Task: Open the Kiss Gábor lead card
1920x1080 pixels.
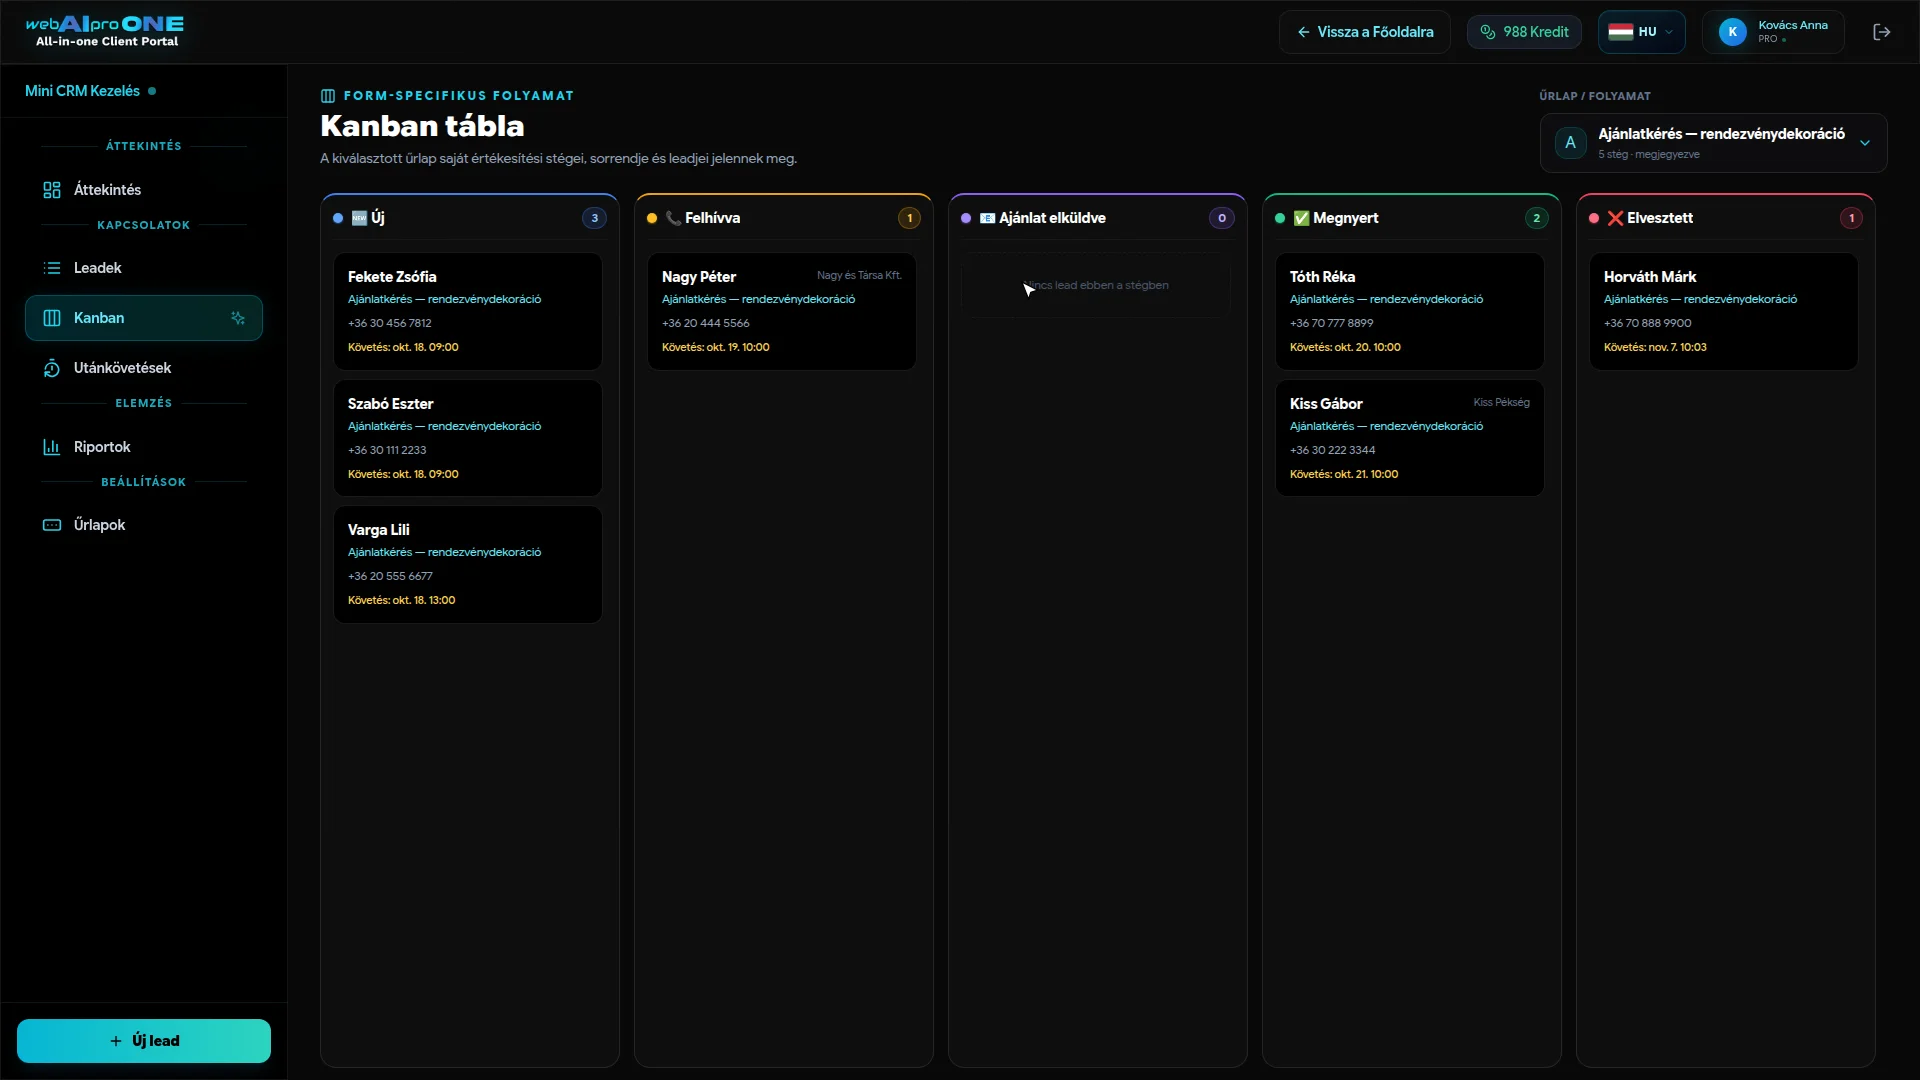Action: (1410, 438)
